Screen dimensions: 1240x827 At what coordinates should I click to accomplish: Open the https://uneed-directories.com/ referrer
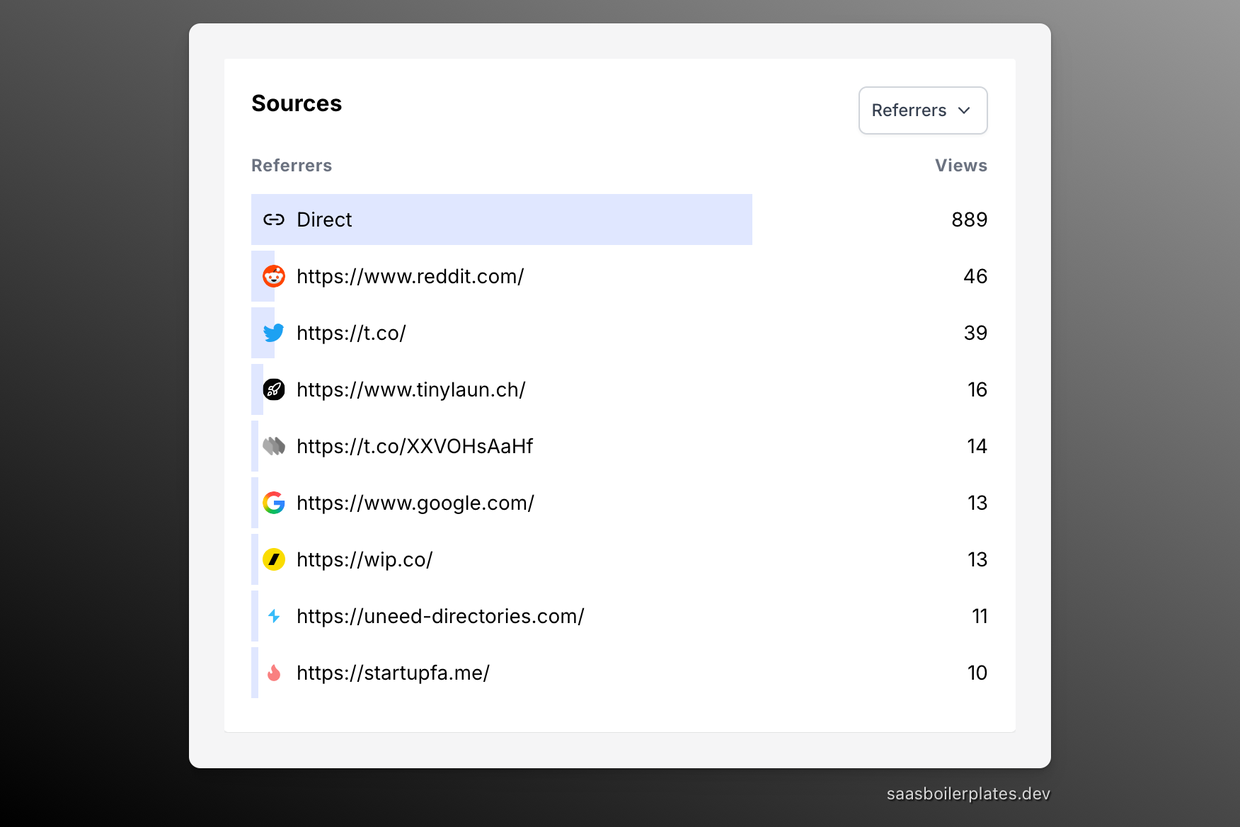tap(440, 616)
